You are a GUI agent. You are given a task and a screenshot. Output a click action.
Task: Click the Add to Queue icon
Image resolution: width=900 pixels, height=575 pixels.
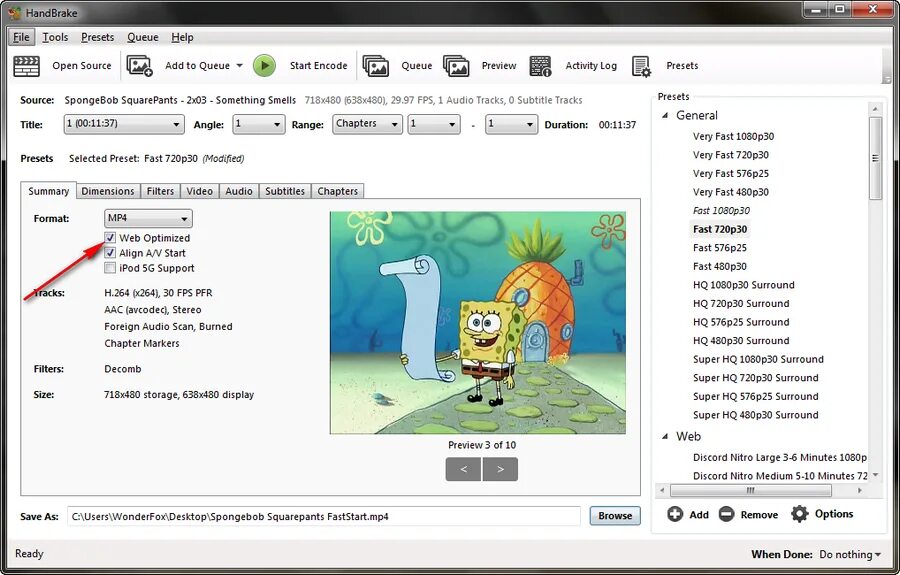139,66
